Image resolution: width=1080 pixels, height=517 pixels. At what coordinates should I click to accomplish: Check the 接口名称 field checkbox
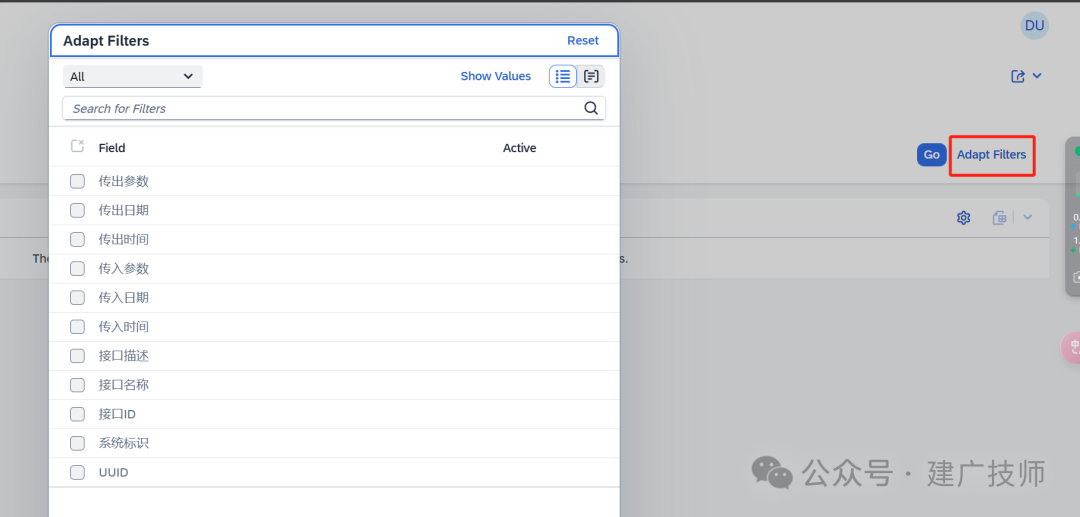77,385
